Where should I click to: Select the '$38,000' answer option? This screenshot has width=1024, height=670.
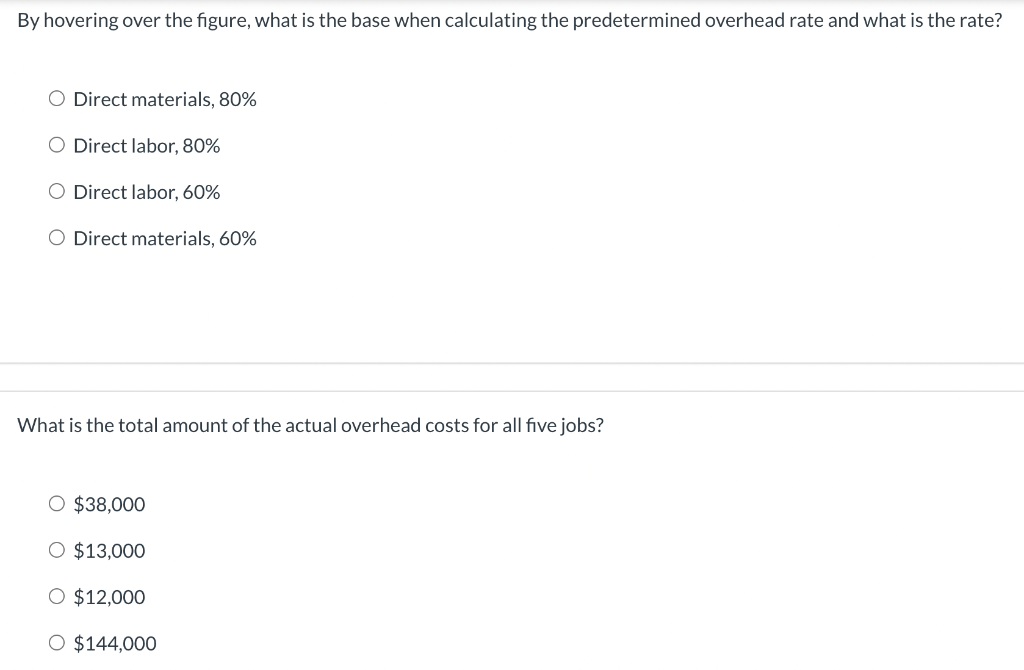pos(57,503)
